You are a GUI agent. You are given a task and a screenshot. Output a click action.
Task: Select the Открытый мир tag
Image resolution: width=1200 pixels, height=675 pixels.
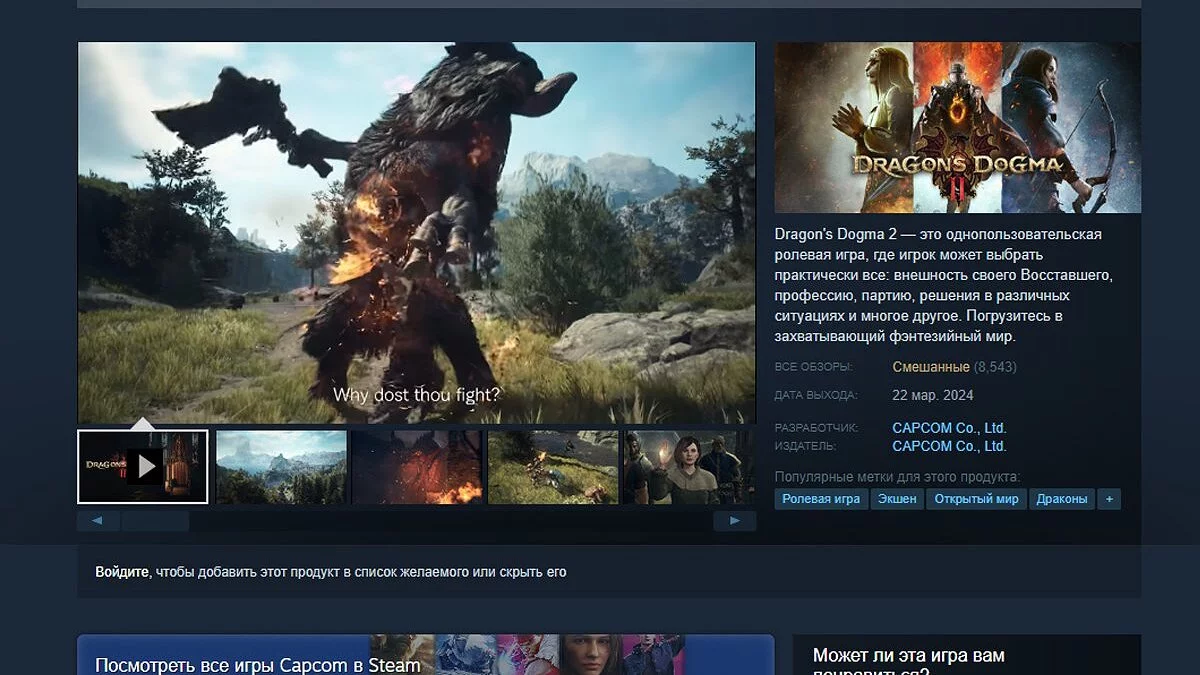pos(976,499)
